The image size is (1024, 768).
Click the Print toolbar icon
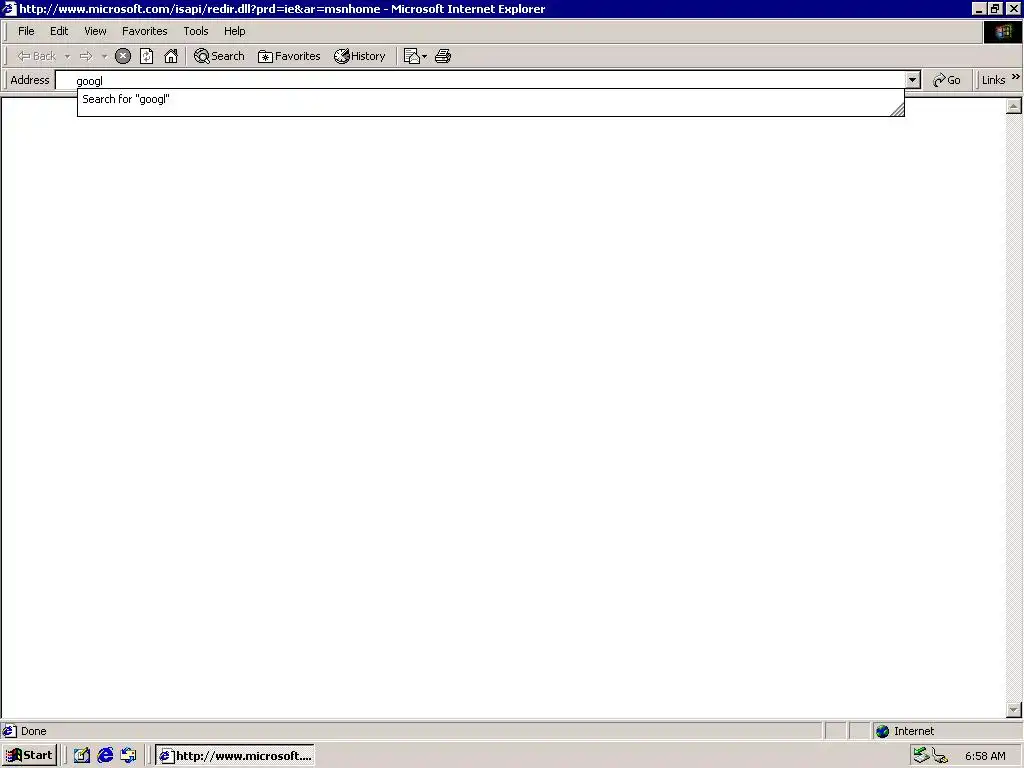(x=443, y=56)
